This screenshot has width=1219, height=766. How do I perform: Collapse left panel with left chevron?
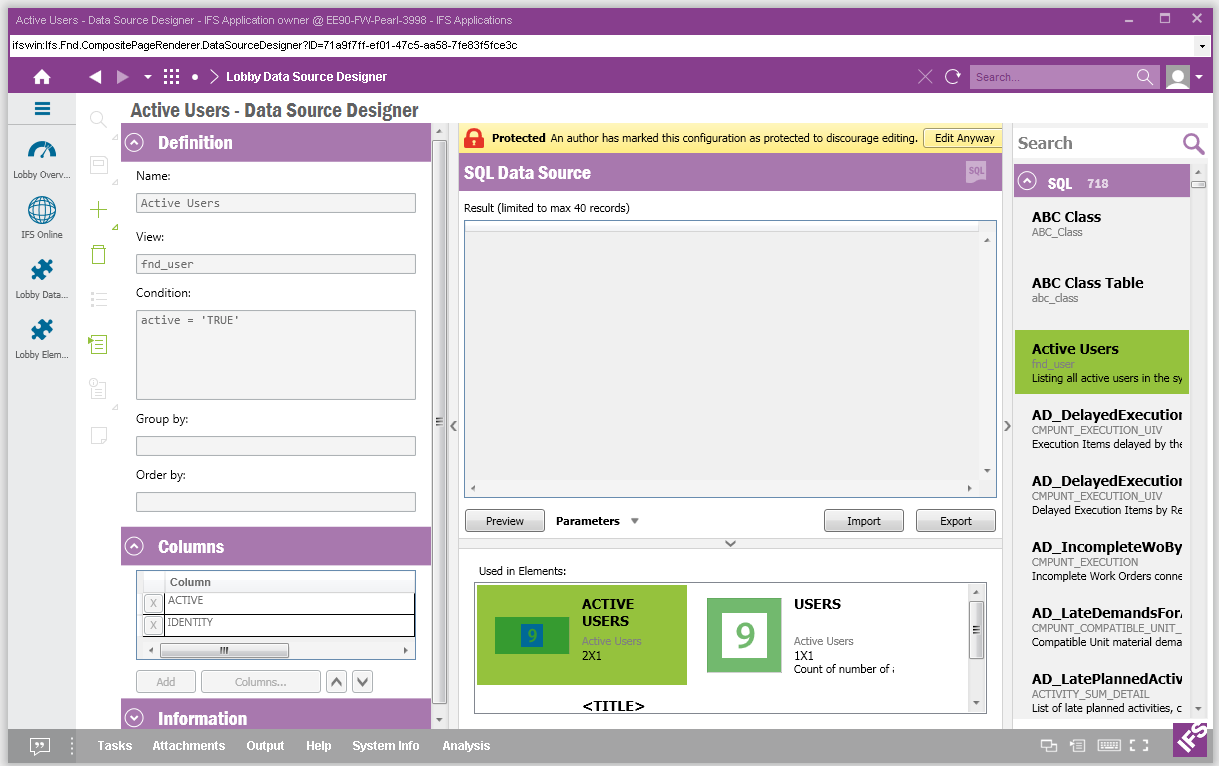coord(453,426)
